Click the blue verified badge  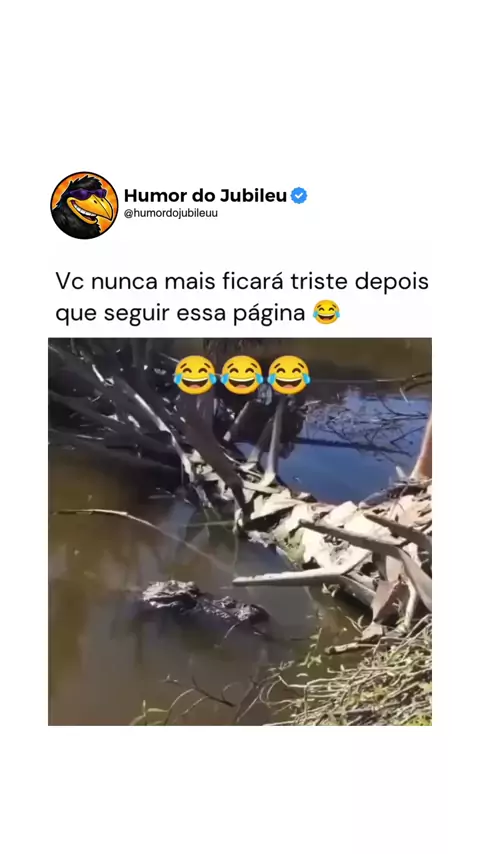[x=299, y=196]
